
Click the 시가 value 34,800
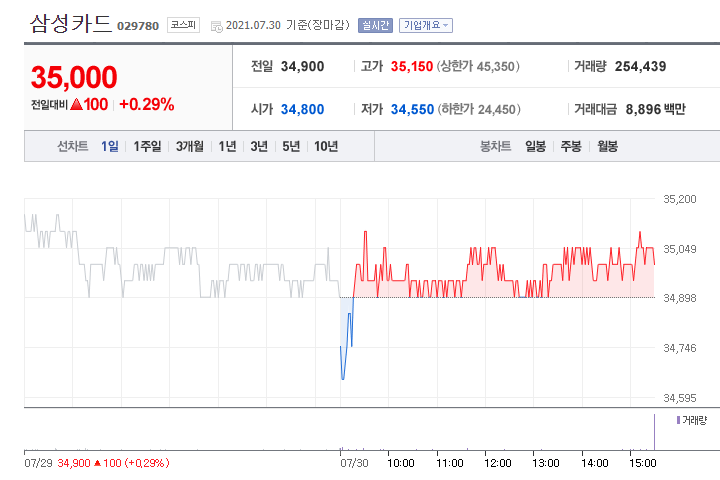tap(302, 109)
